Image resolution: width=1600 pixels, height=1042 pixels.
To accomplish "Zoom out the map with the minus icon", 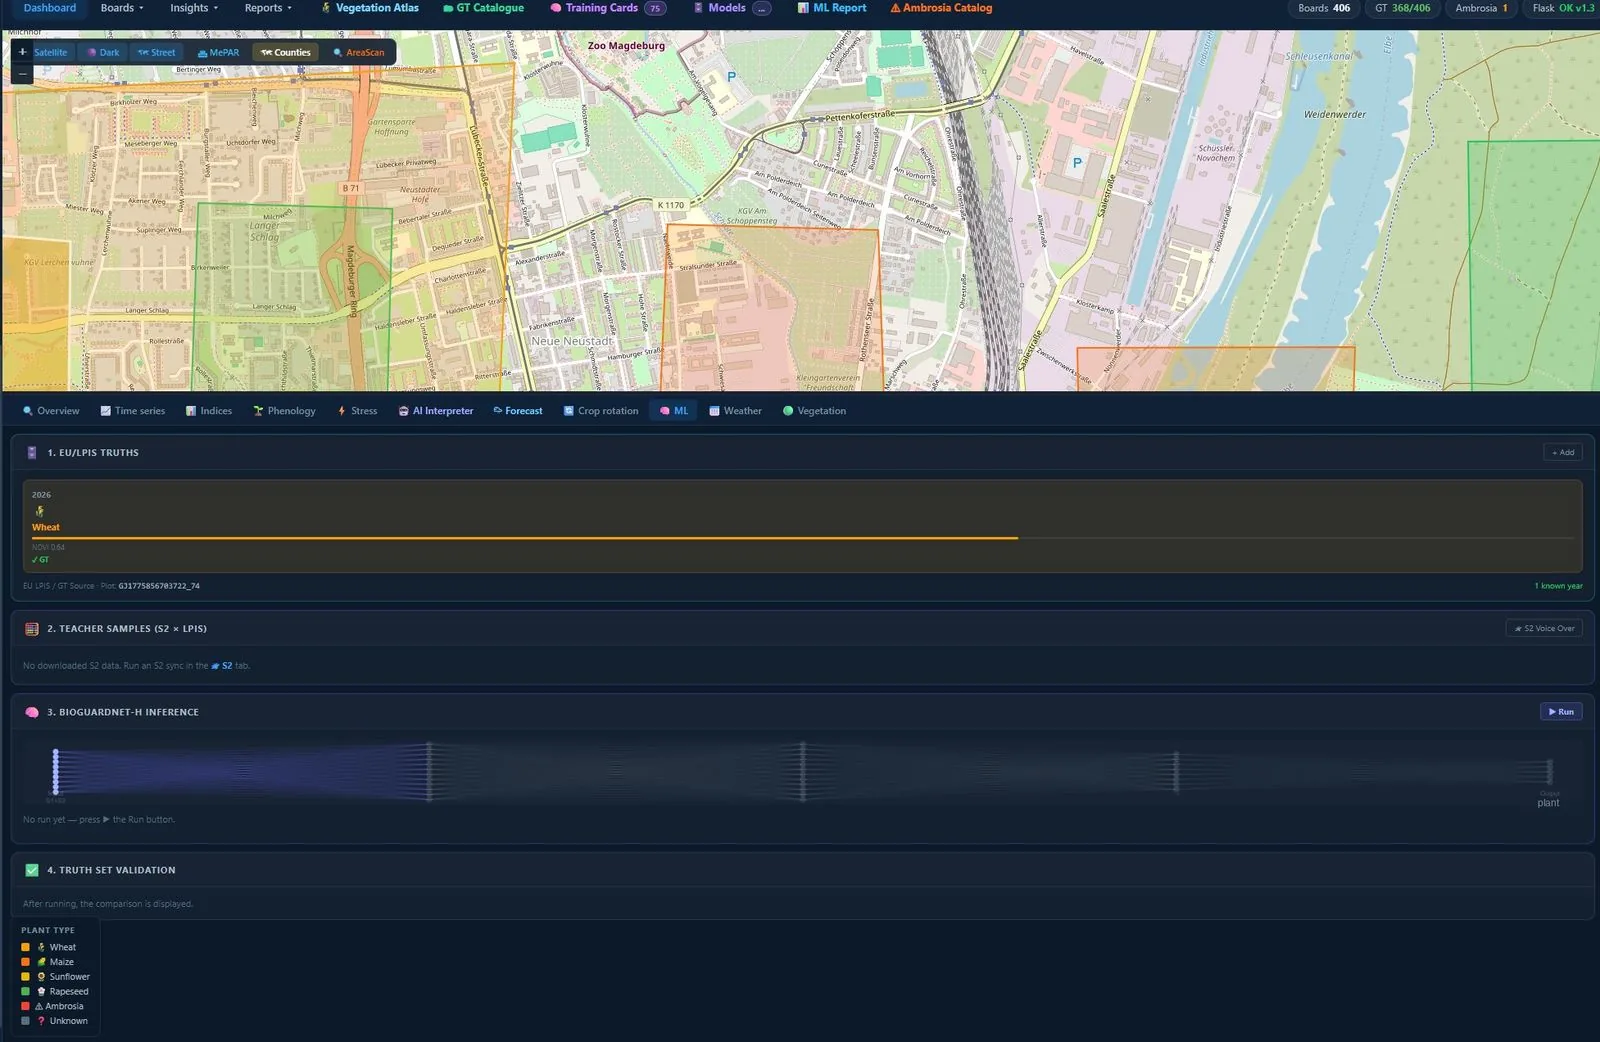I will pos(22,73).
